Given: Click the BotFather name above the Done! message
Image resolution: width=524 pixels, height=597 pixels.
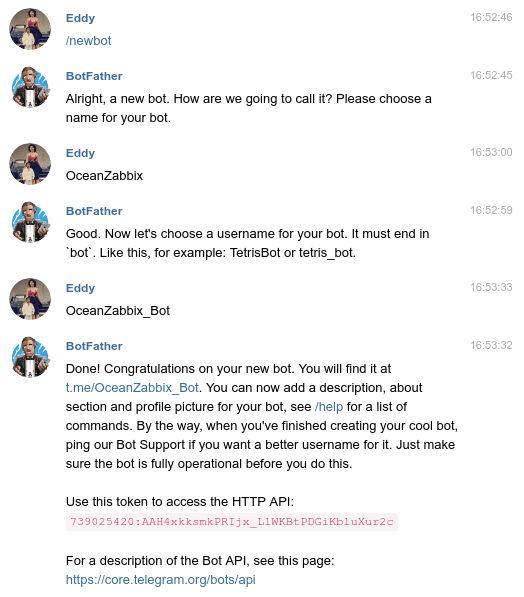Looking at the screenshot, I should tap(94, 346).
